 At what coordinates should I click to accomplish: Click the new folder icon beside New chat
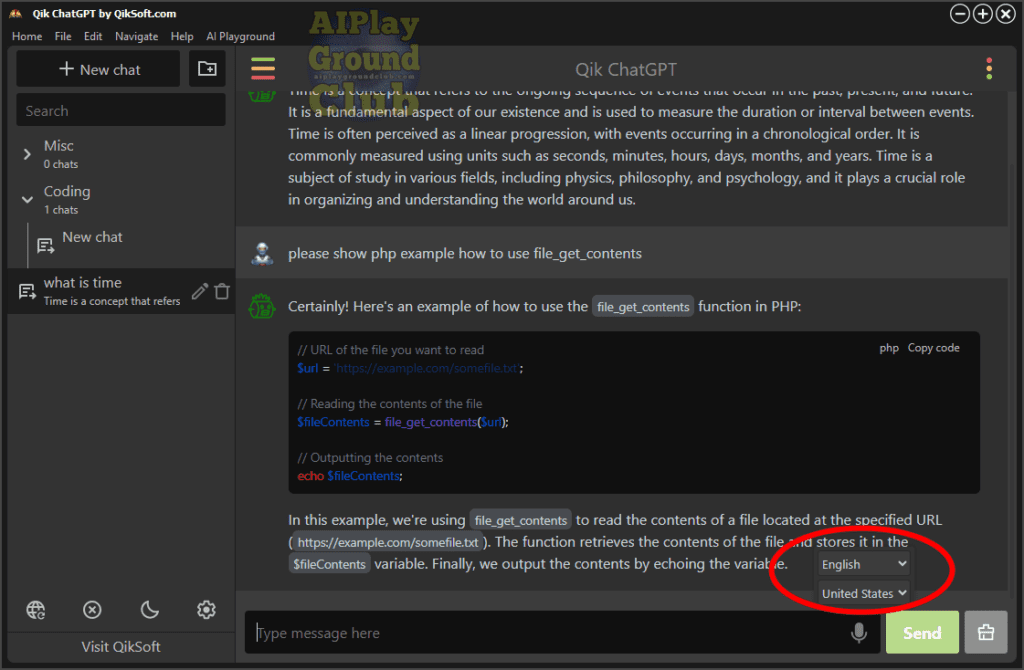click(207, 69)
